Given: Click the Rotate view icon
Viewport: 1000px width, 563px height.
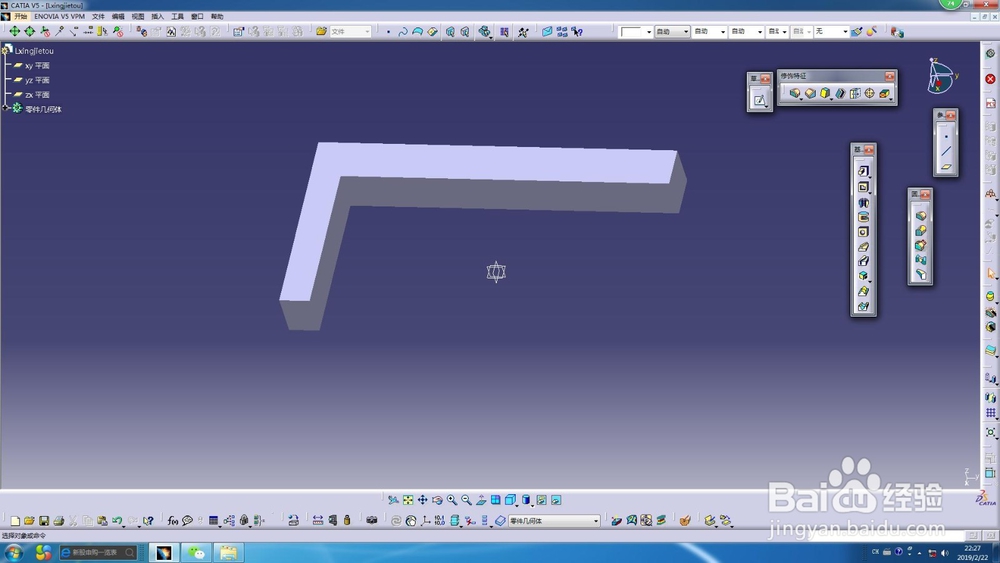Looking at the screenshot, I should pyautogui.click(x=437, y=500).
